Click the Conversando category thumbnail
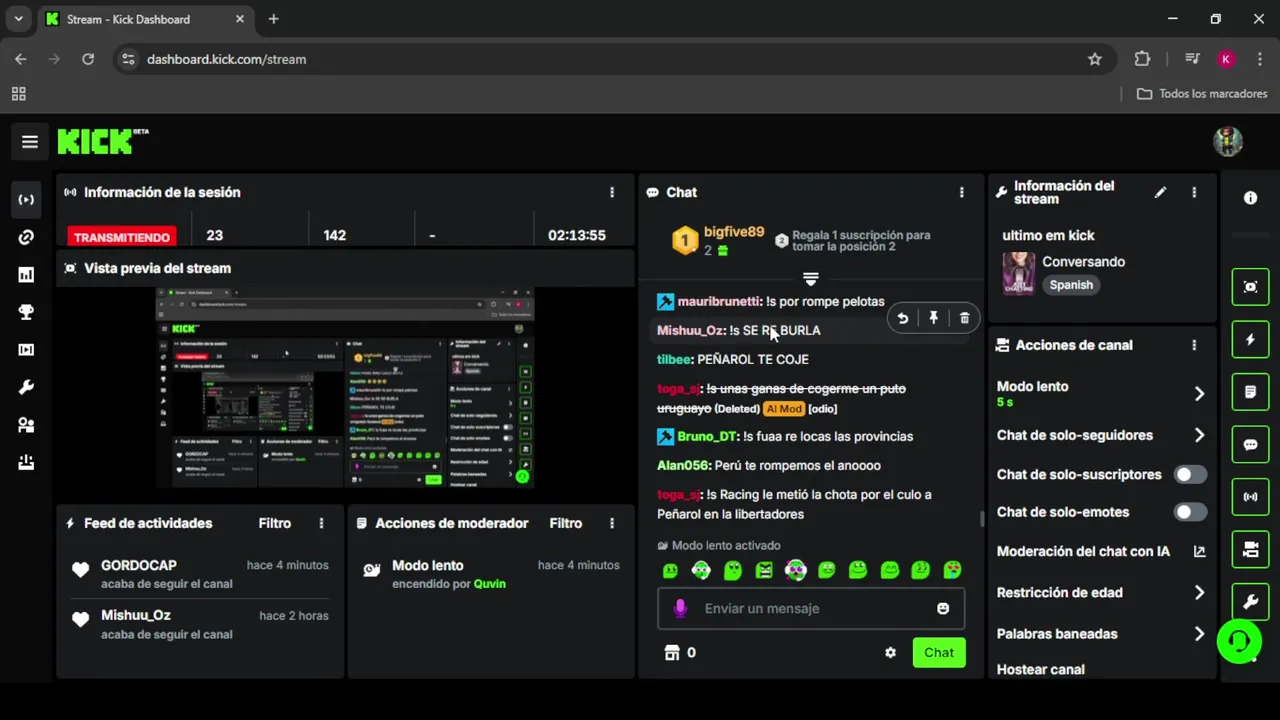Screen dimensions: 1280x720 pyautogui.click(x=1019, y=273)
